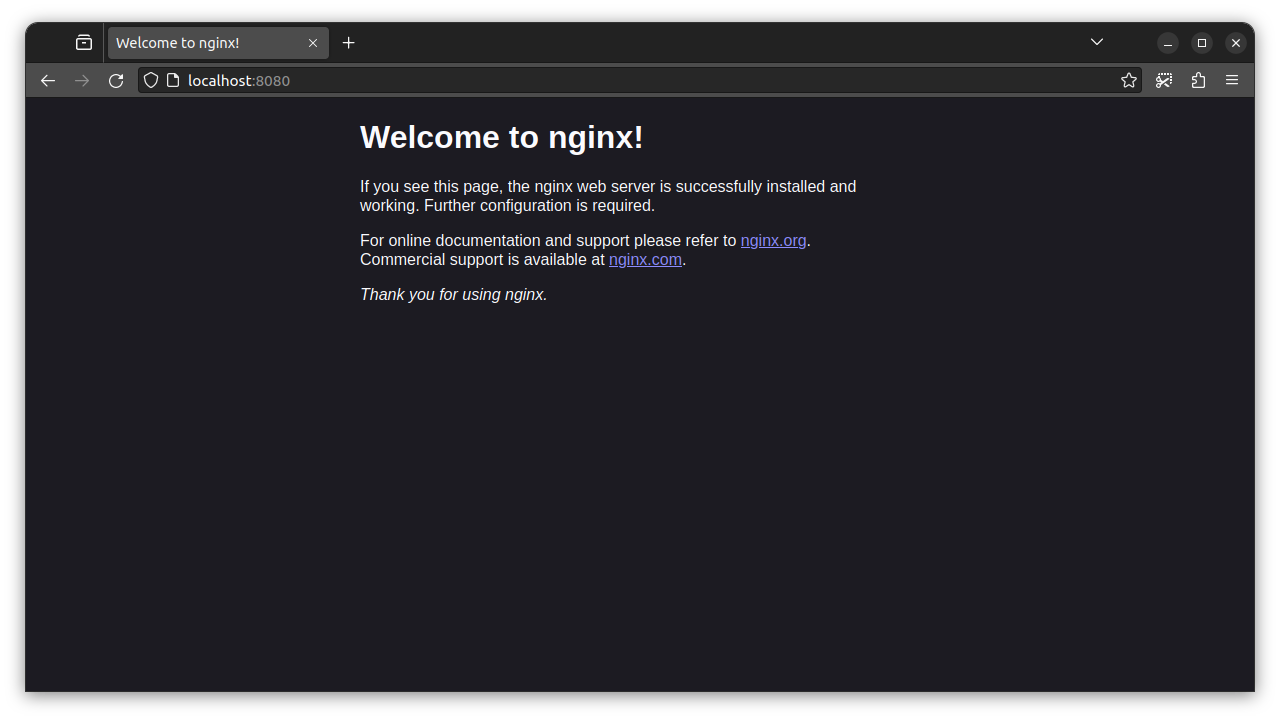1280x720 pixels.
Task: Bookmark this page with star icon
Action: point(1129,80)
